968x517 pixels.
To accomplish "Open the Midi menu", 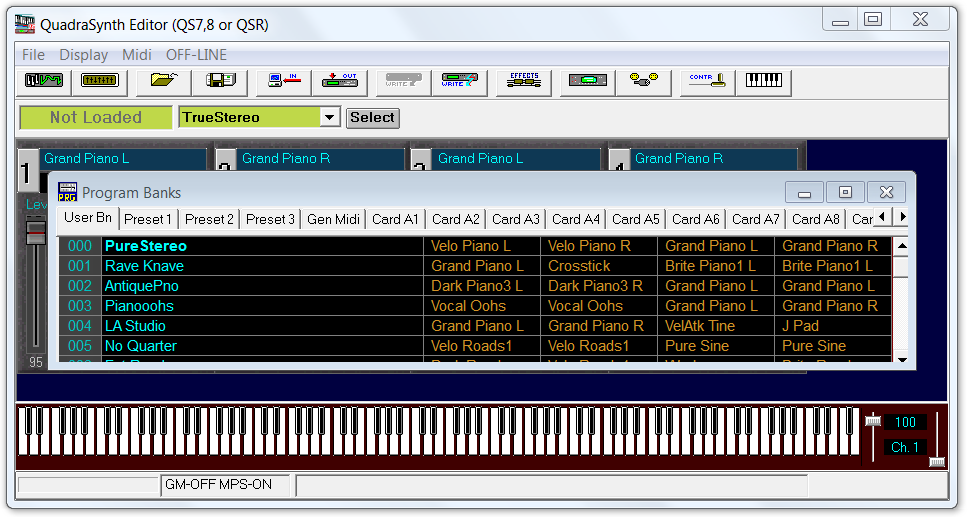I will click(x=137, y=55).
